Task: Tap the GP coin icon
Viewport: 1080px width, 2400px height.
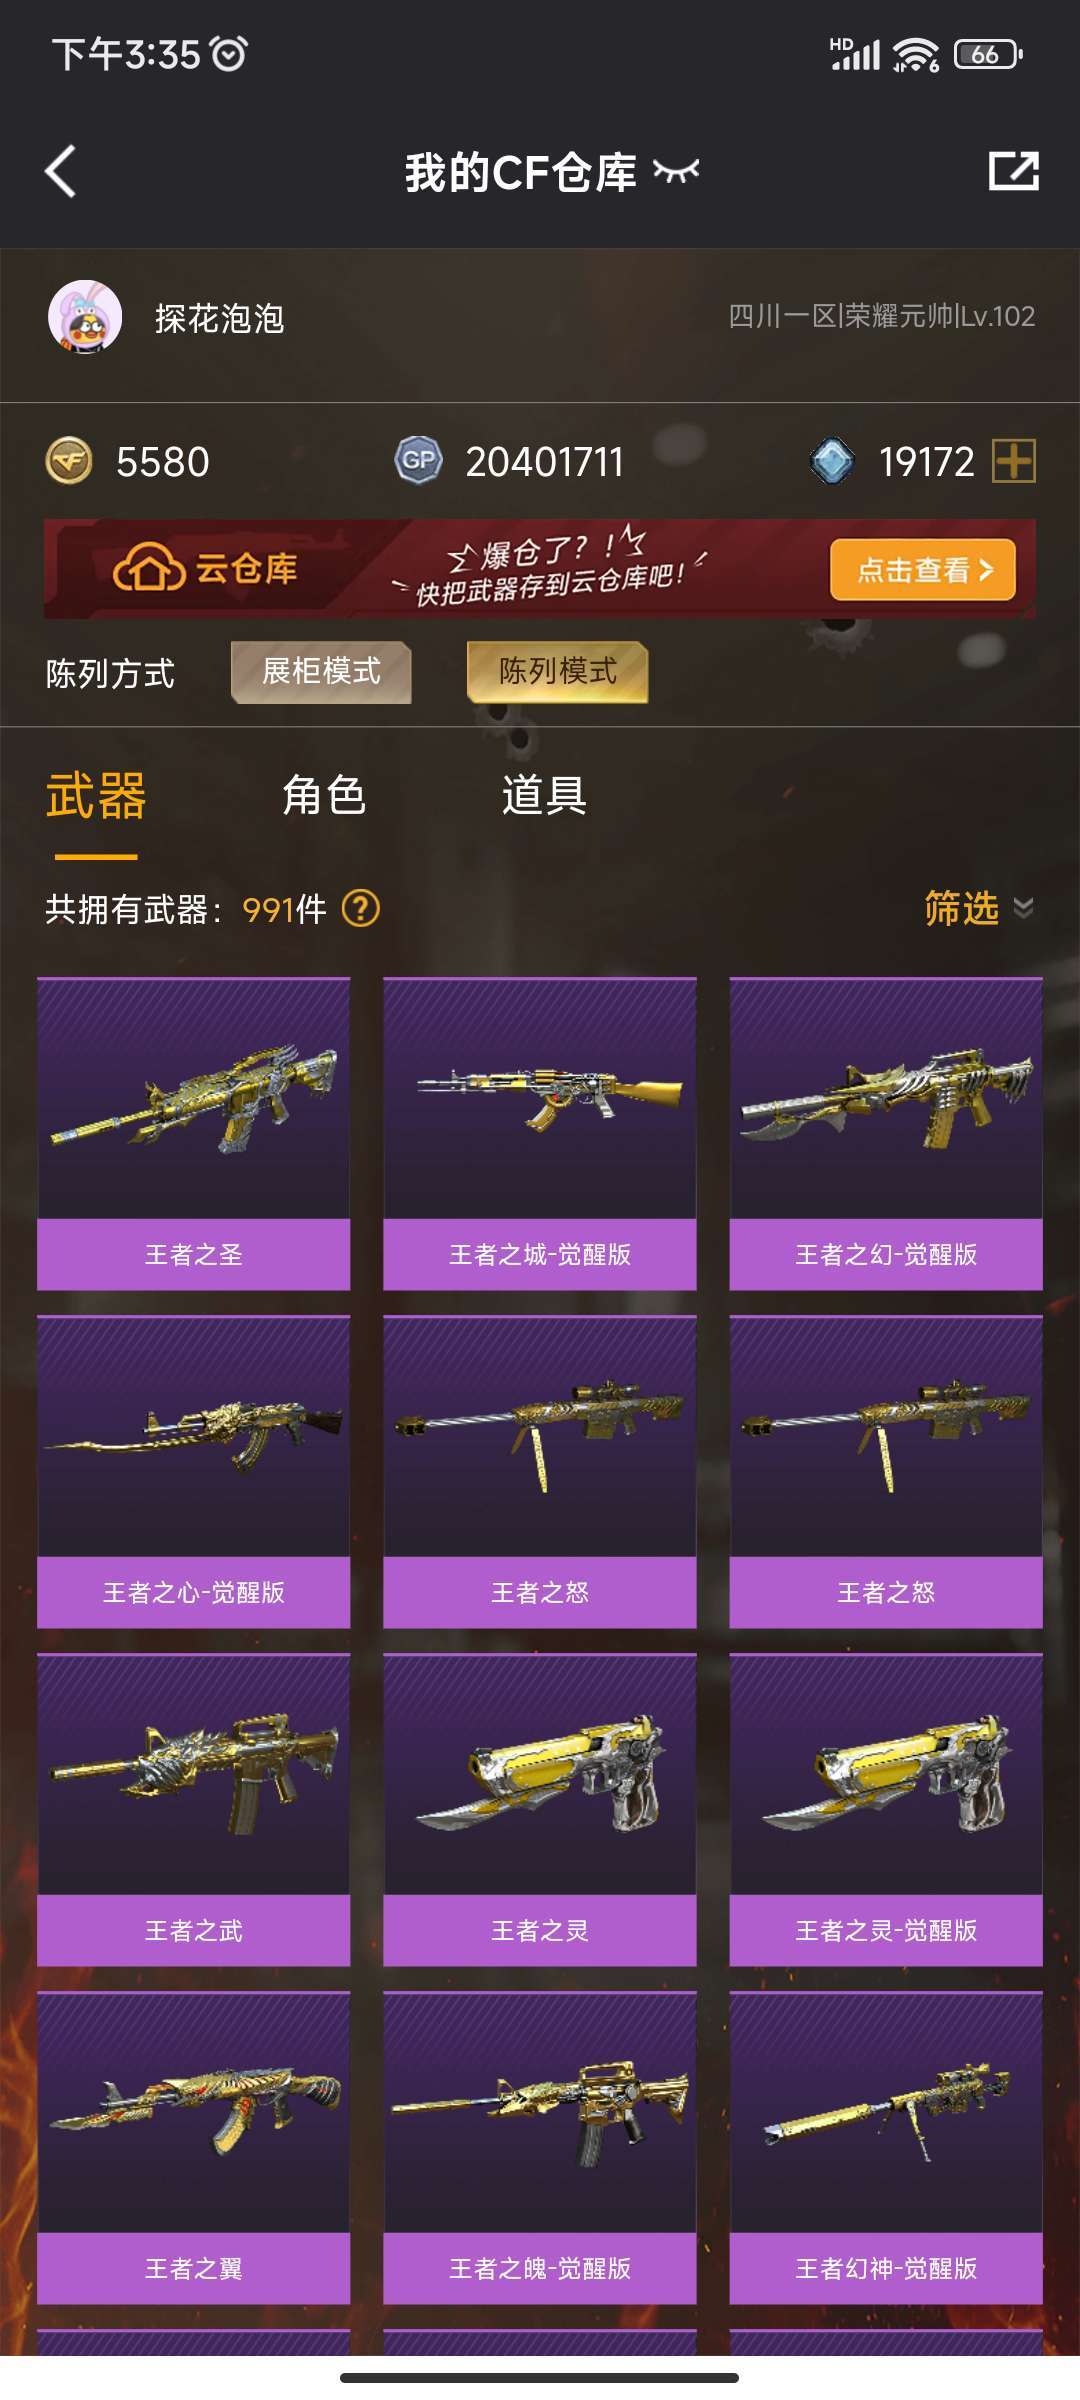Action: point(419,461)
